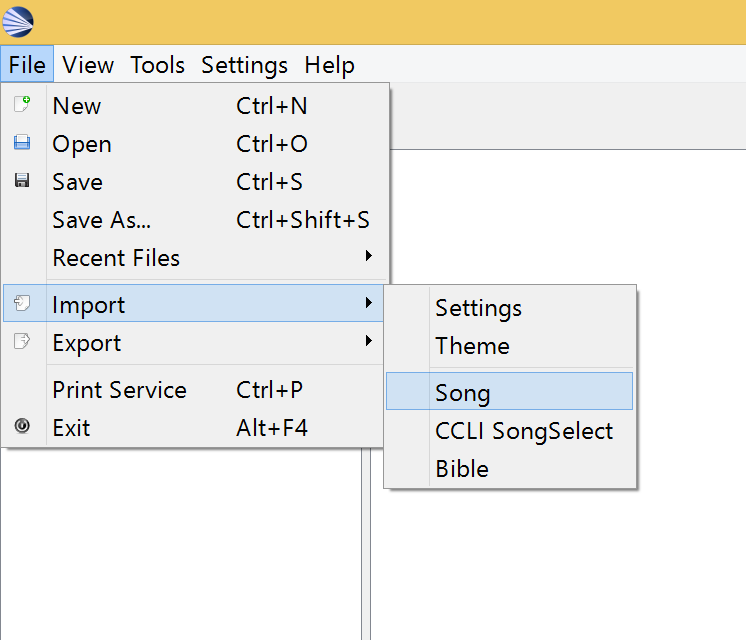Click the Save floppy disk icon
Image resolution: width=746 pixels, height=640 pixels.
[22, 180]
